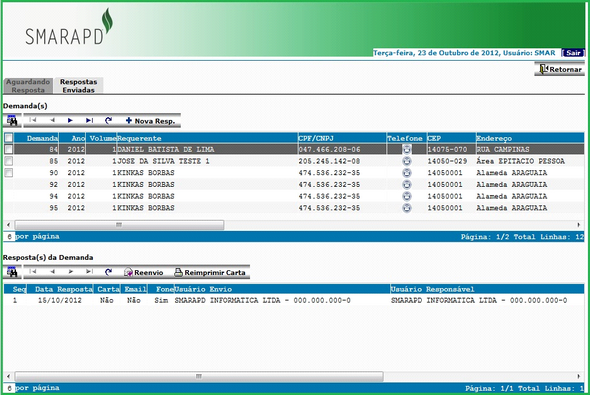The height and width of the screenshot is (395, 590).
Task: Click rows-per-page field in Demanda footer
Action: tap(9, 237)
